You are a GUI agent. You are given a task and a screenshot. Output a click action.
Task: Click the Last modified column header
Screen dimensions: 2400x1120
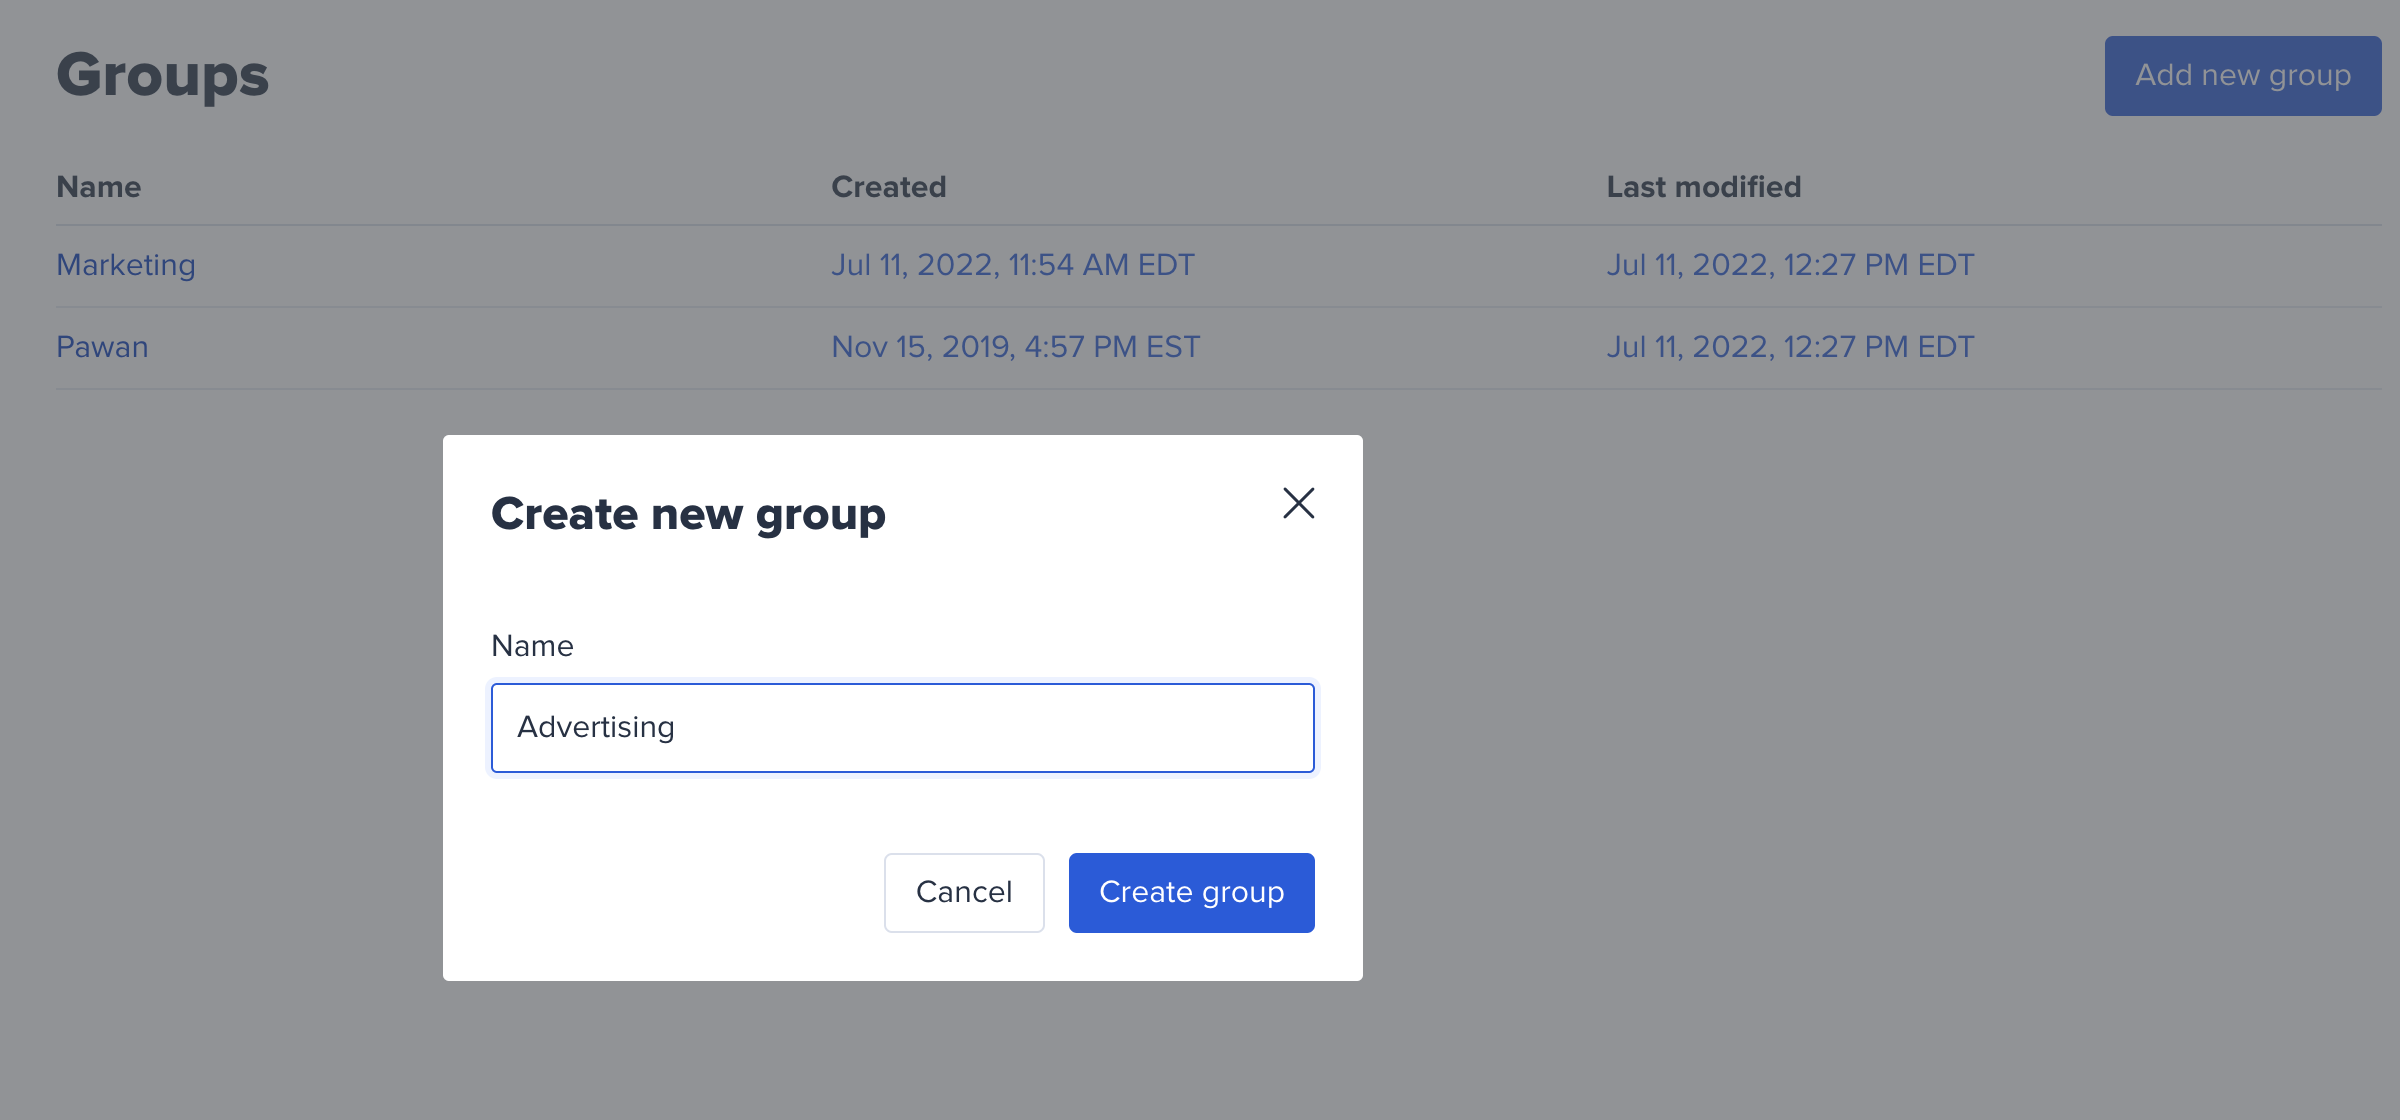(x=1703, y=187)
